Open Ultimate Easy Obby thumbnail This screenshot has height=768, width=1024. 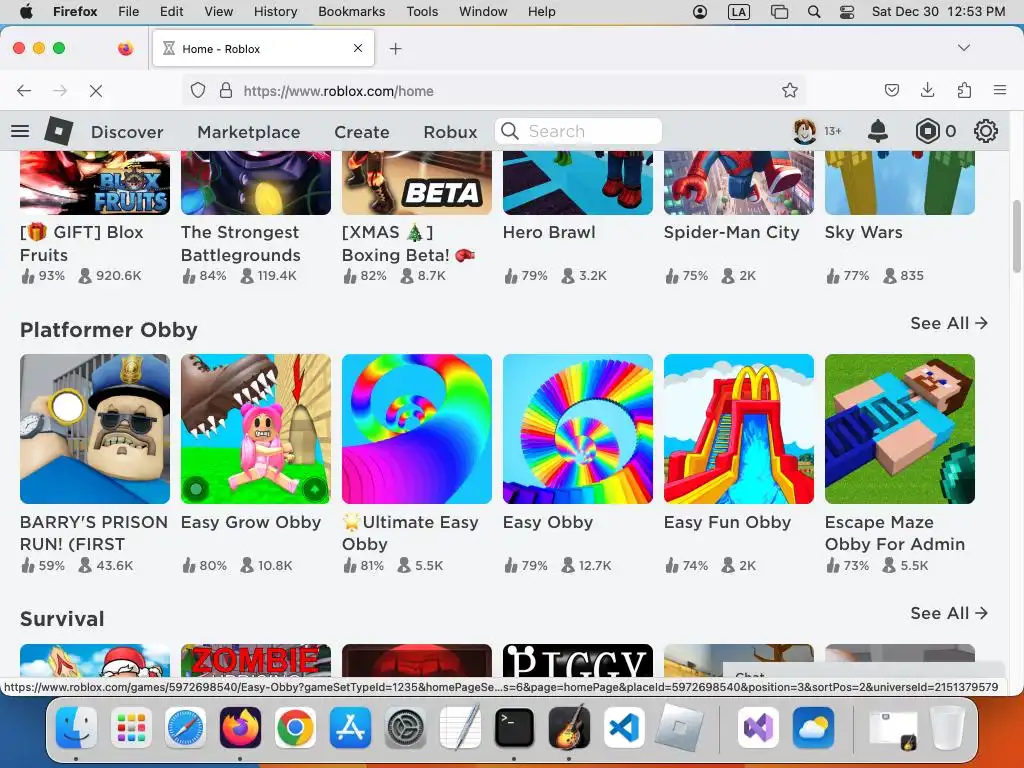[417, 429]
